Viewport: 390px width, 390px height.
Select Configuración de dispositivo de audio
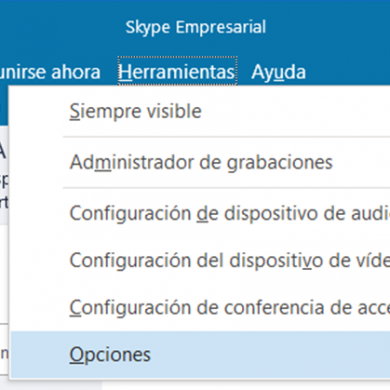[x=200, y=213]
